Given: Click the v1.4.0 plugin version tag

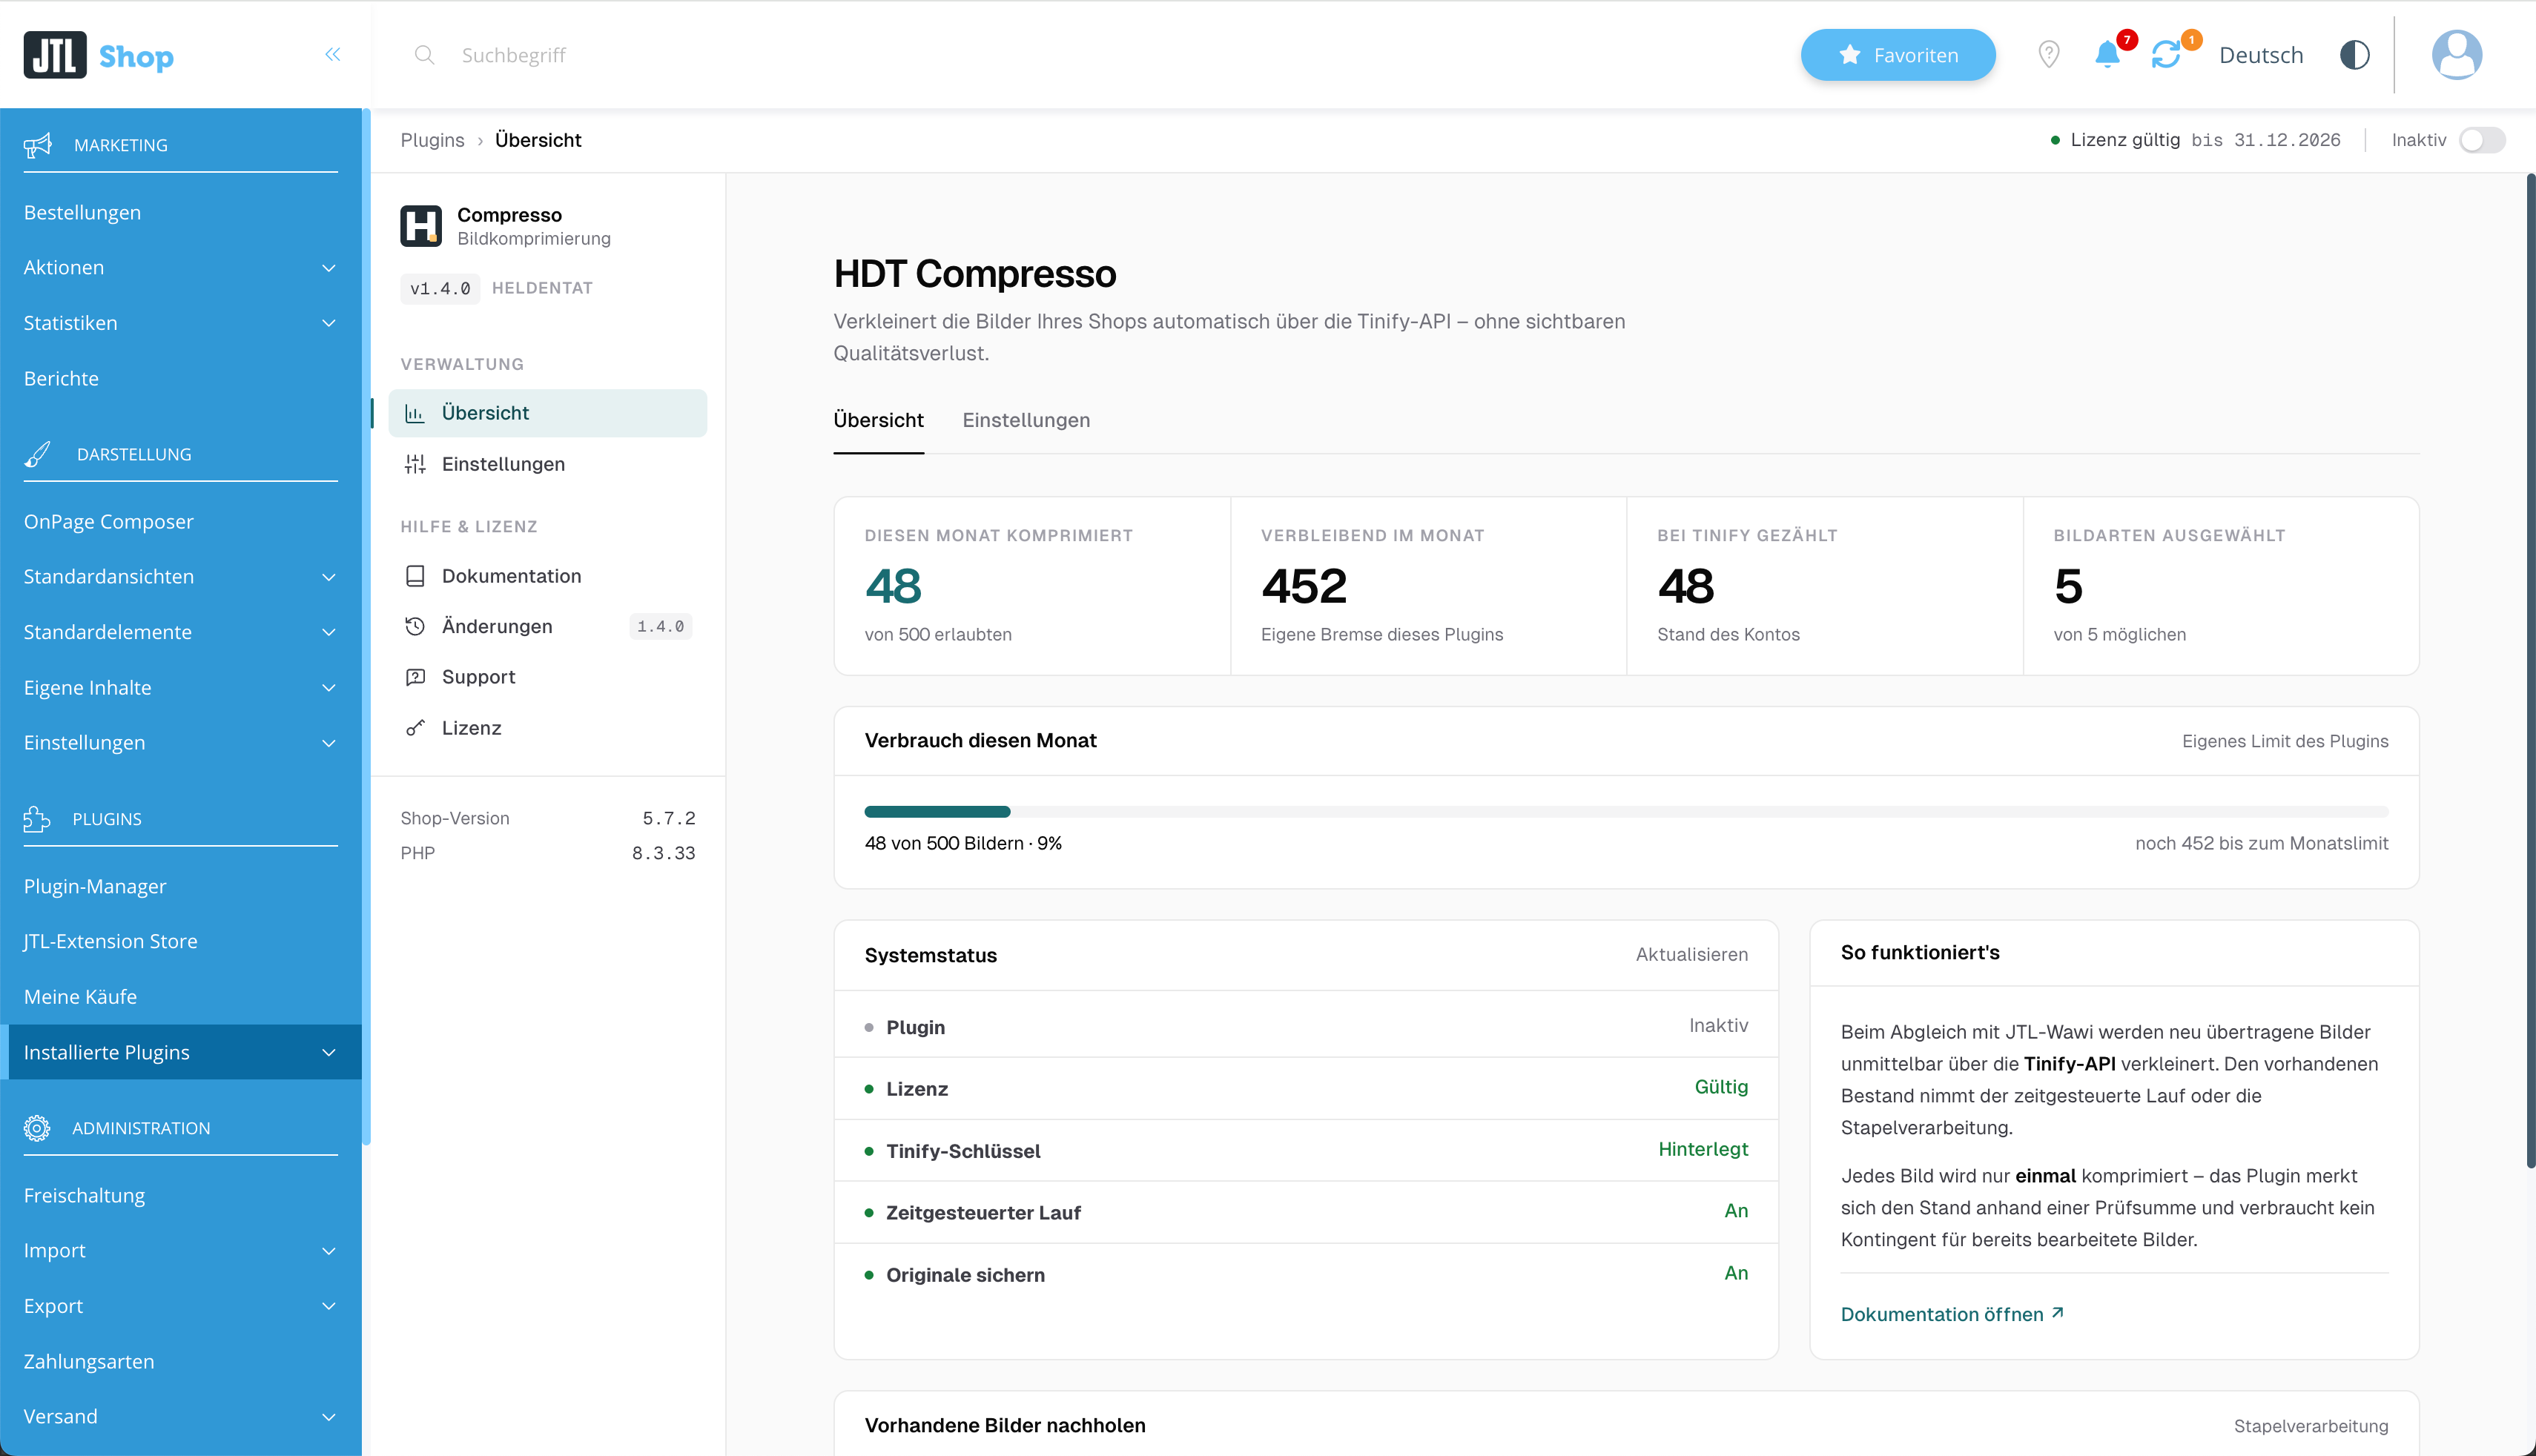Looking at the screenshot, I should [x=440, y=288].
